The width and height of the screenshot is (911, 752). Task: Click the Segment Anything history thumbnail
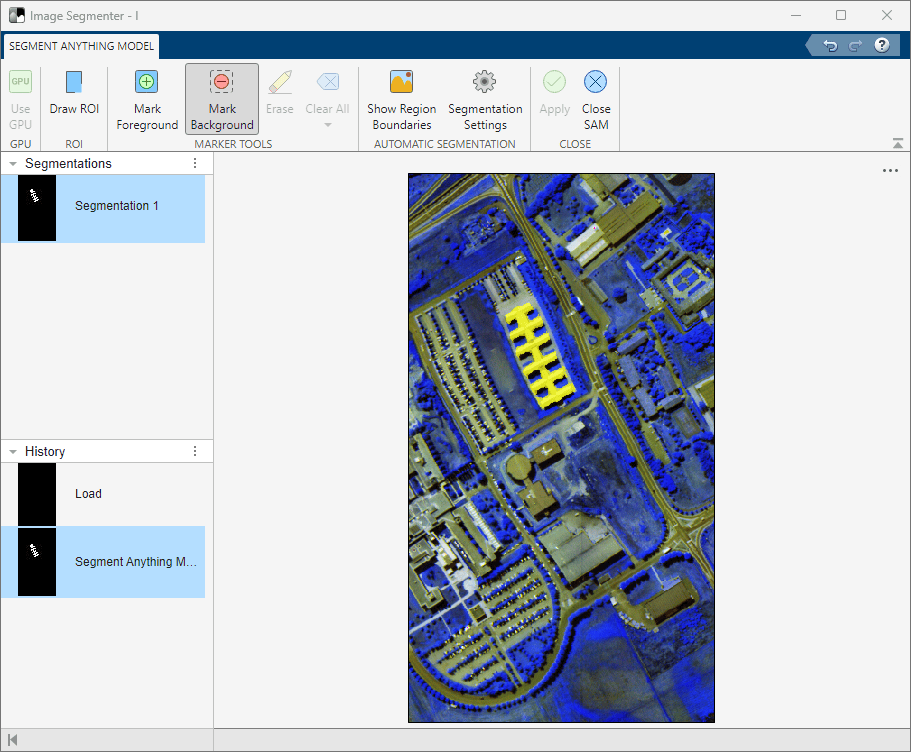37,562
